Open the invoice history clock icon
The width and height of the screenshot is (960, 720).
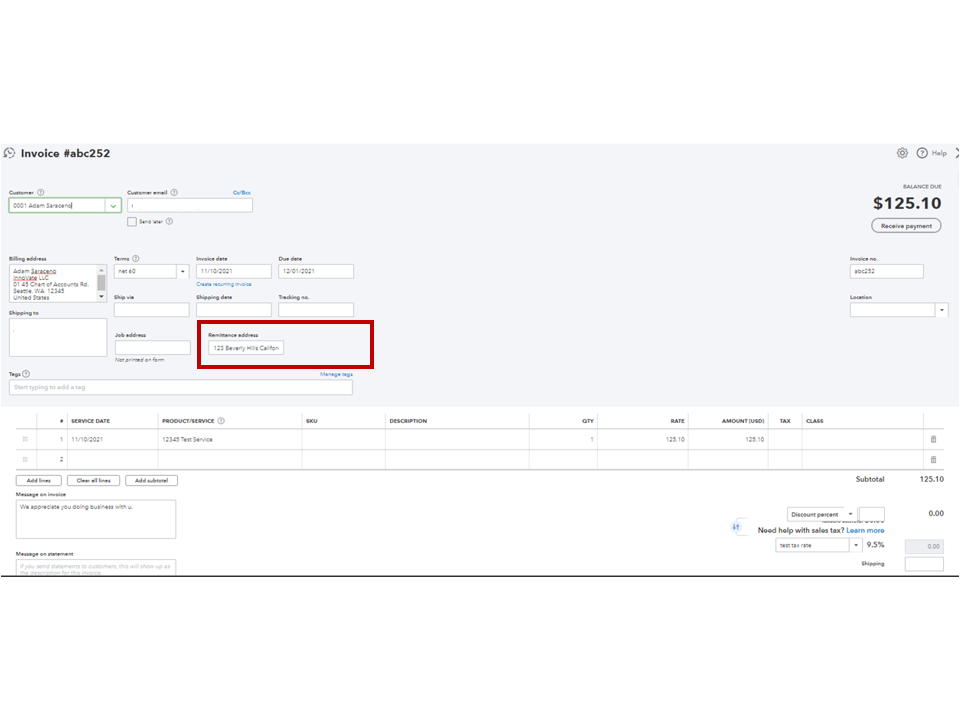(x=9, y=153)
